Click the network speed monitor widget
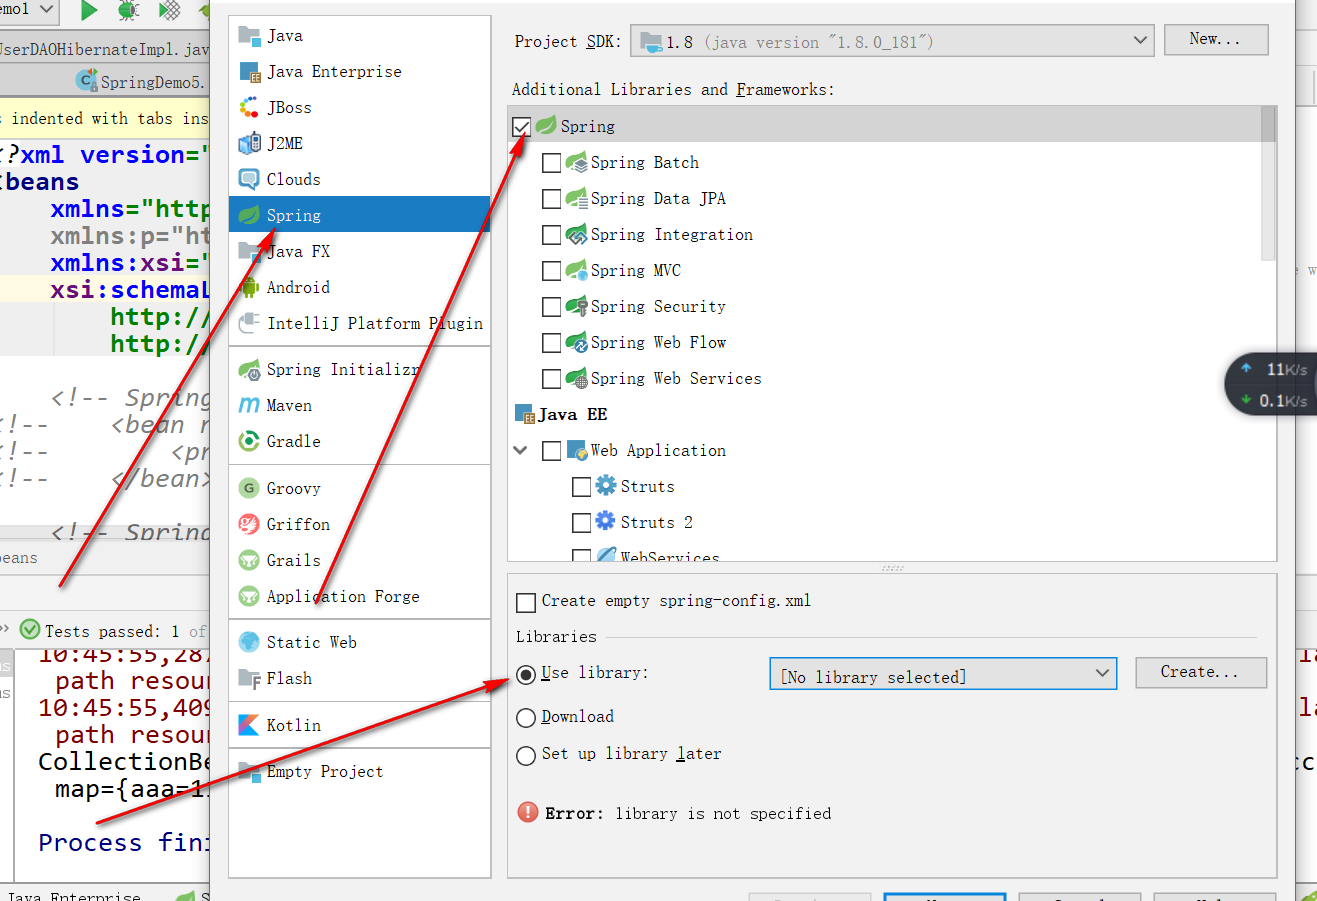Viewport: 1317px width, 901px height. (1271, 384)
